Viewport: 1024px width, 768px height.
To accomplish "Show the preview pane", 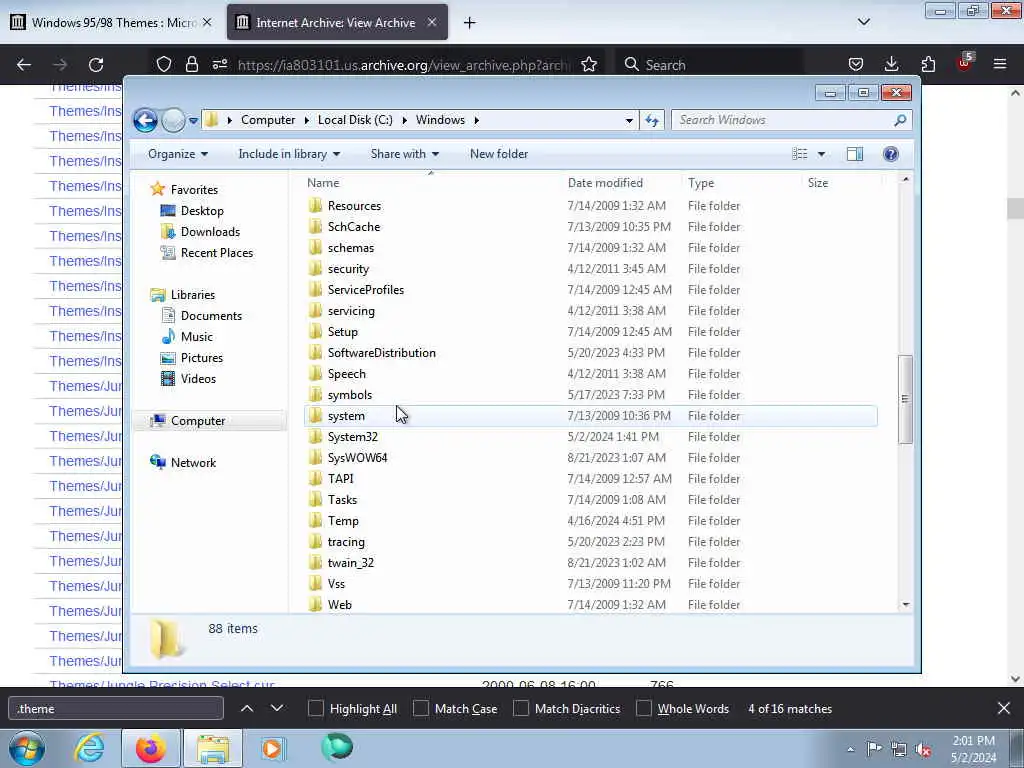I will point(854,154).
